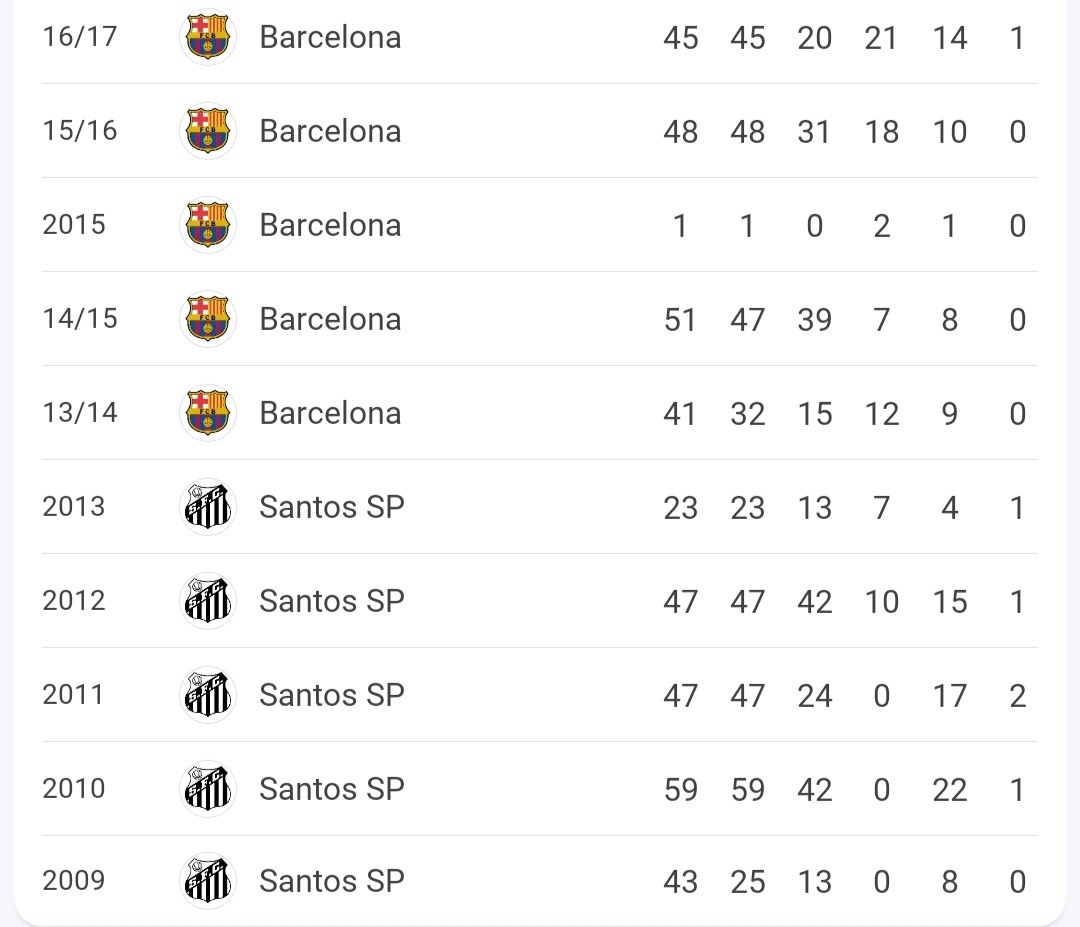1080x927 pixels.
Task: Click the 22 value in the 2010 row
Action: point(950,789)
